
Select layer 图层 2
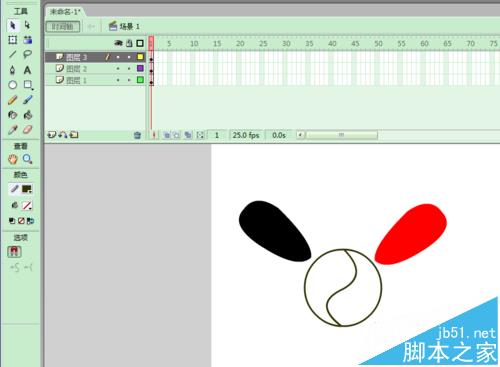tap(77, 69)
